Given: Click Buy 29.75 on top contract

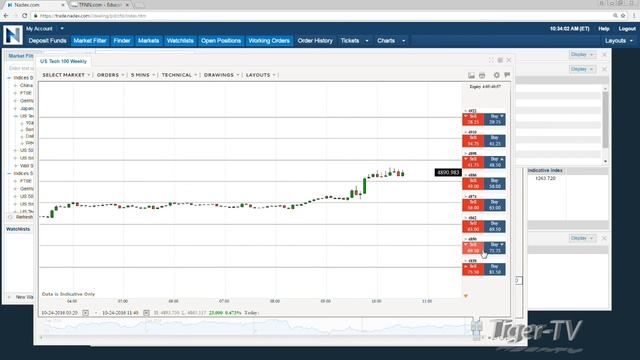Looking at the screenshot, I should point(495,120).
